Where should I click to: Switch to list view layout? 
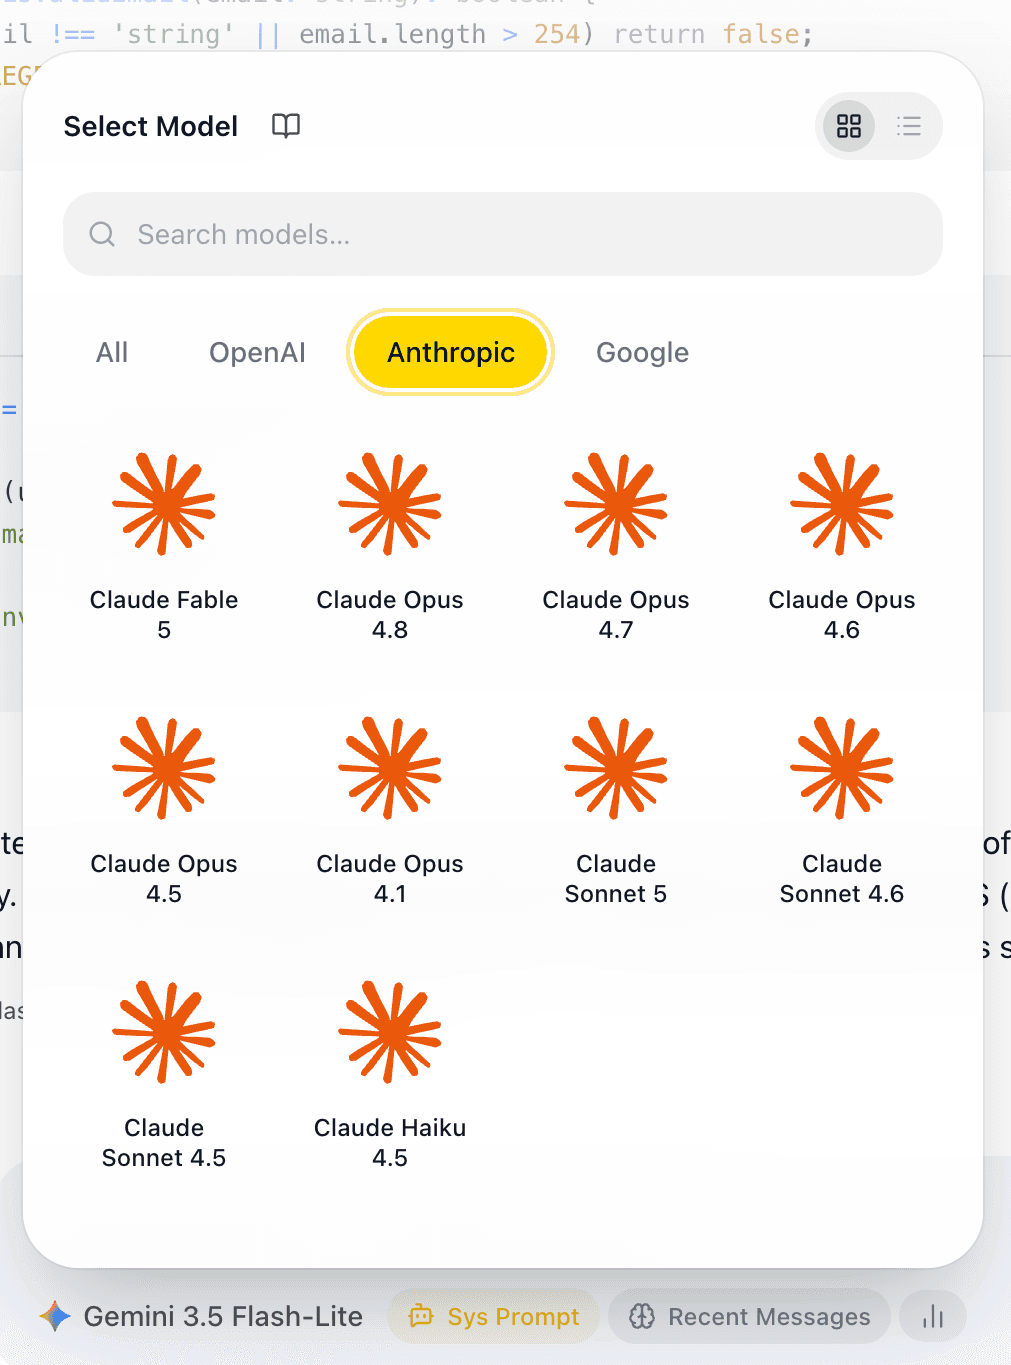click(909, 126)
